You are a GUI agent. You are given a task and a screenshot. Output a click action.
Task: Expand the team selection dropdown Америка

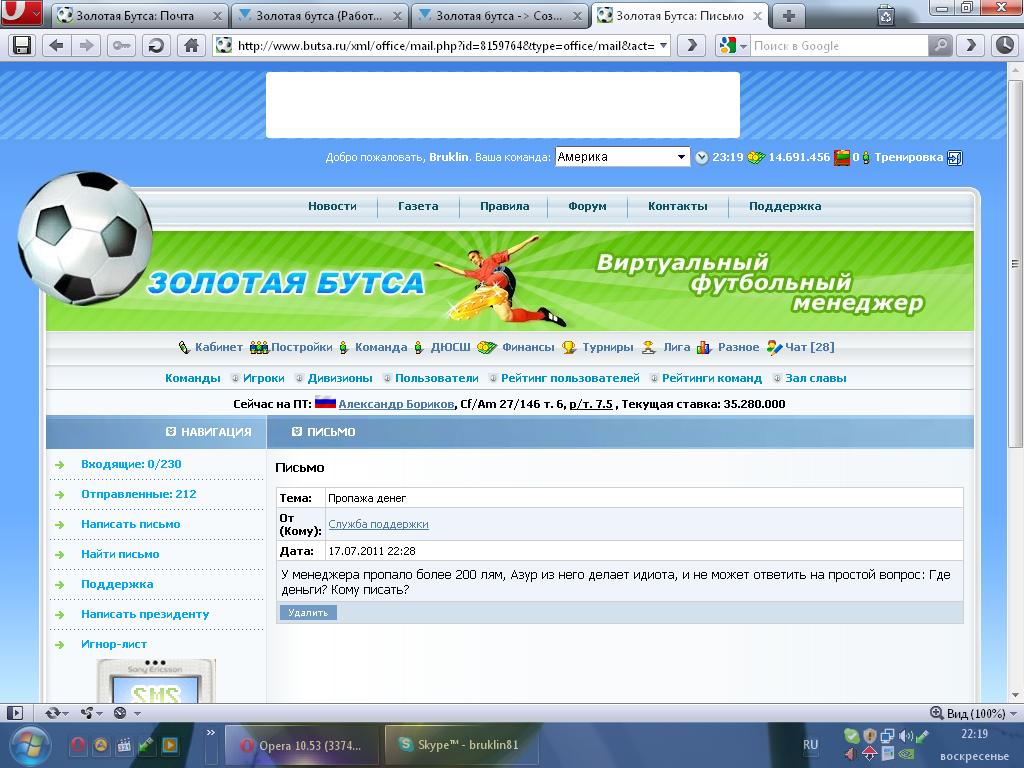(x=682, y=157)
